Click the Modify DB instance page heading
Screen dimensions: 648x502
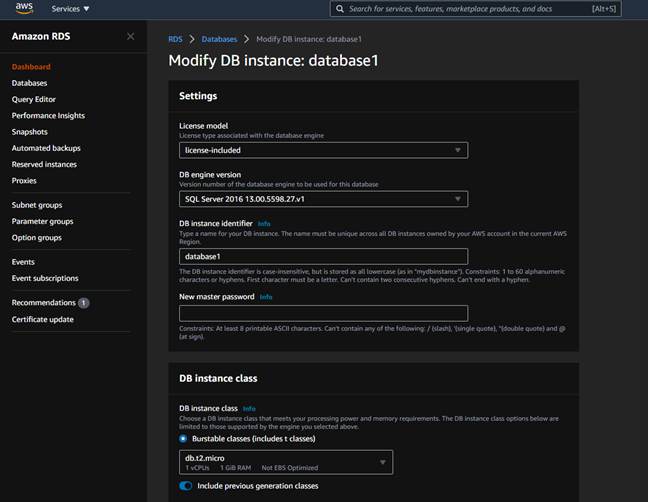(273, 61)
